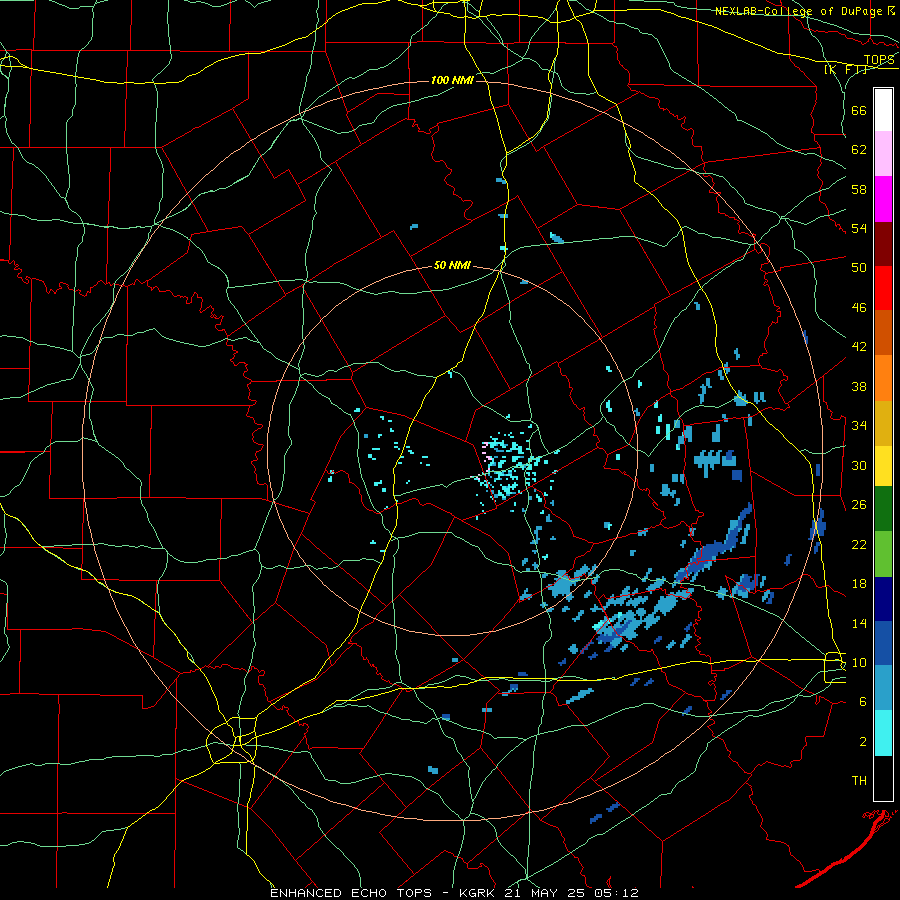Click the TOPS legend title
Viewport: 900px width, 900px height.
[x=879, y=60]
